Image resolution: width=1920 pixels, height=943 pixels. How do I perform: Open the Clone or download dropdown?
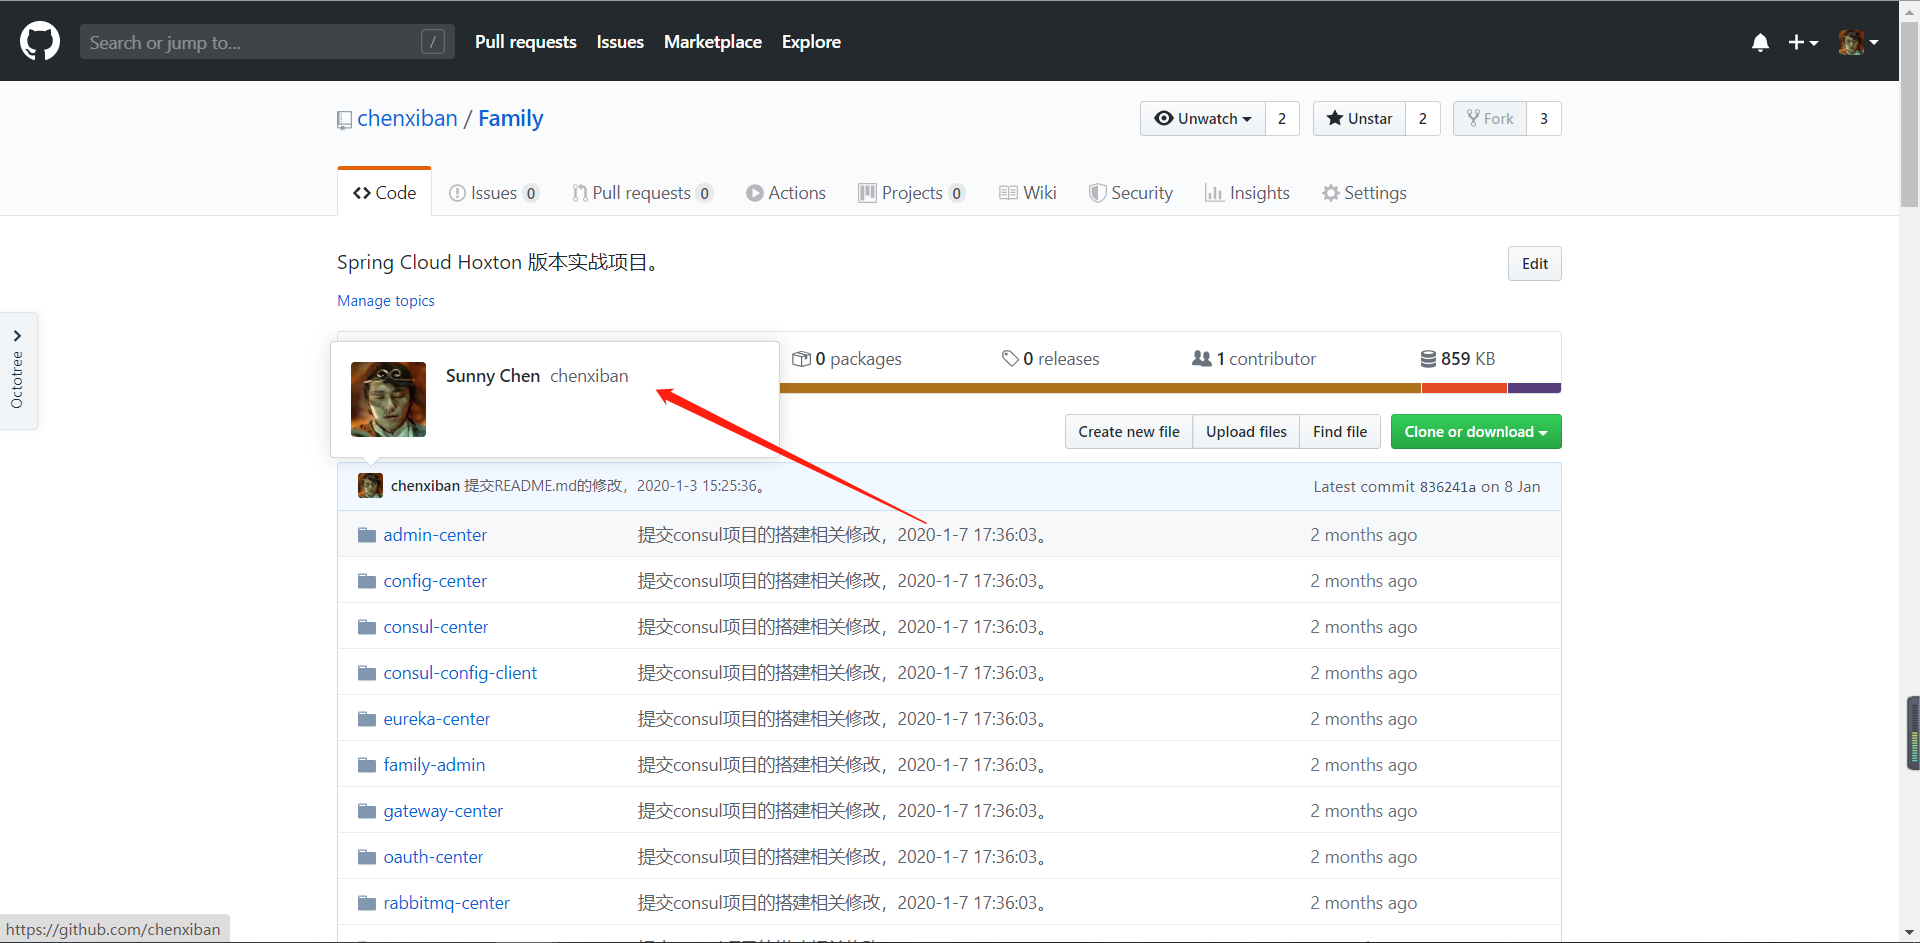click(x=1475, y=431)
